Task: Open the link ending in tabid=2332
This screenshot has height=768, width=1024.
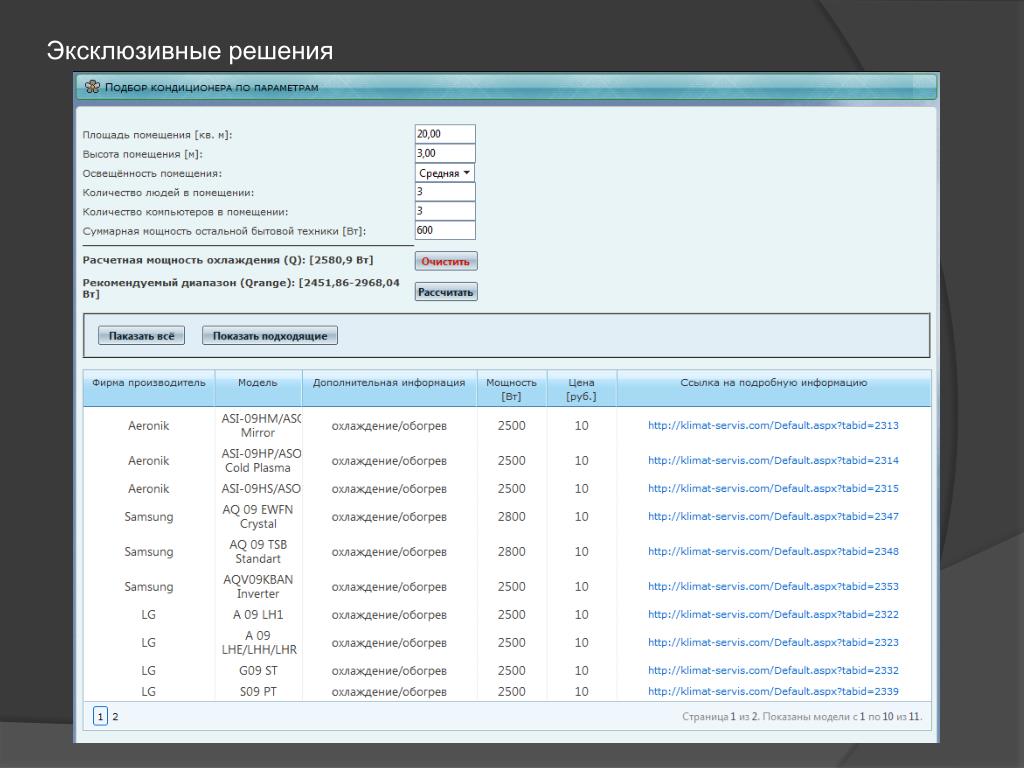Action: coord(773,671)
